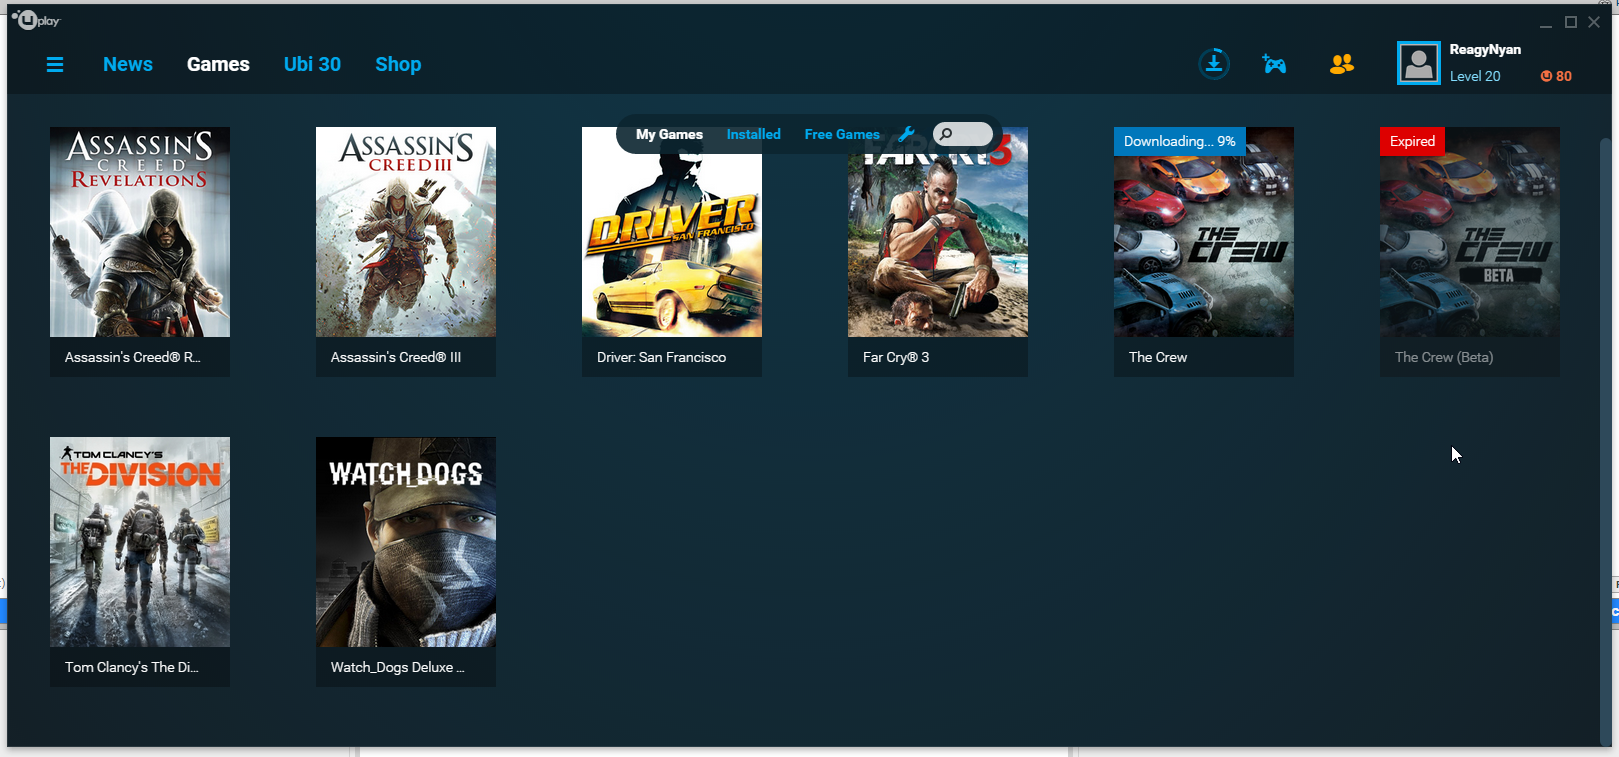Click the Level 20 label
Image resolution: width=1619 pixels, height=757 pixels.
(1475, 76)
